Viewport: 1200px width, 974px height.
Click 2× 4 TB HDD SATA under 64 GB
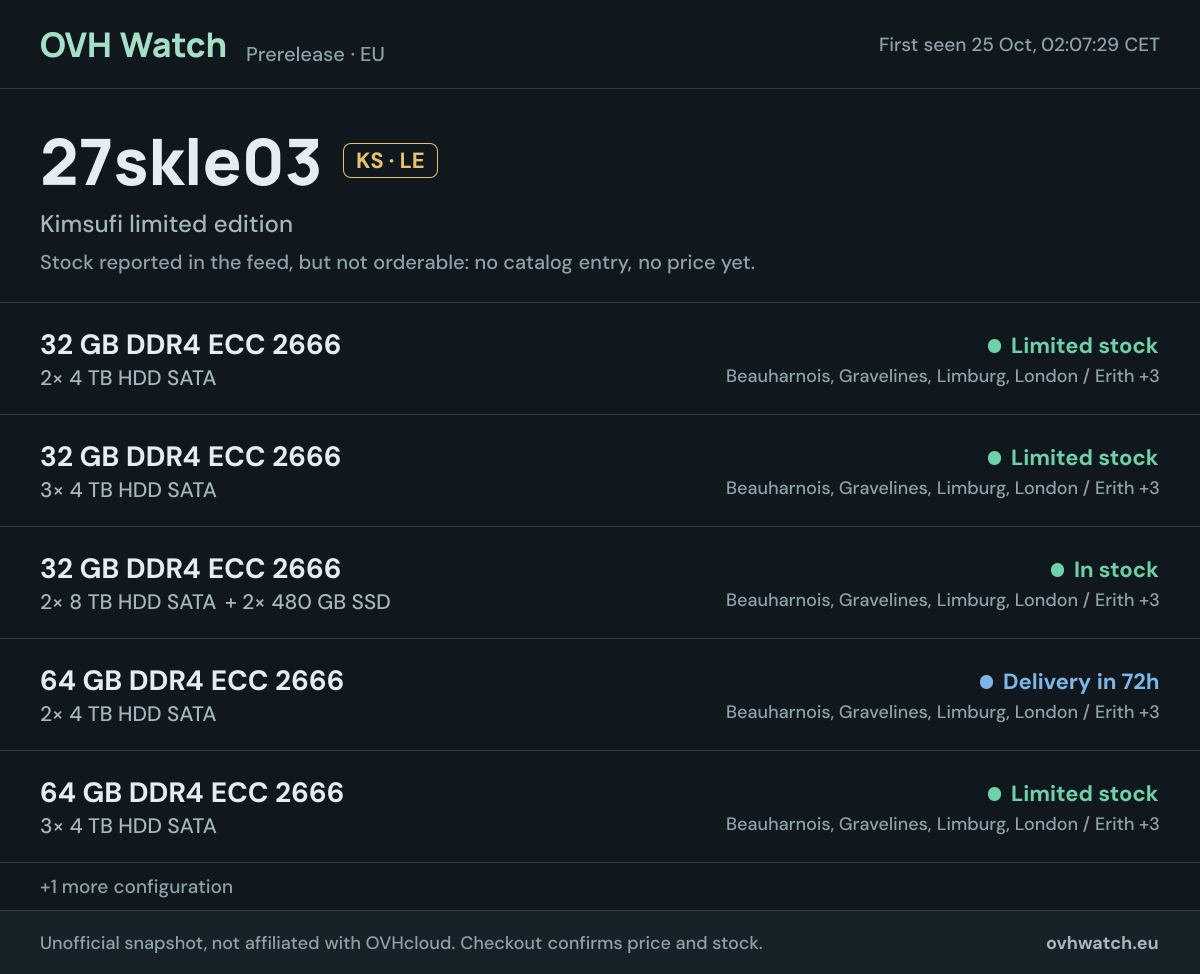point(128,714)
